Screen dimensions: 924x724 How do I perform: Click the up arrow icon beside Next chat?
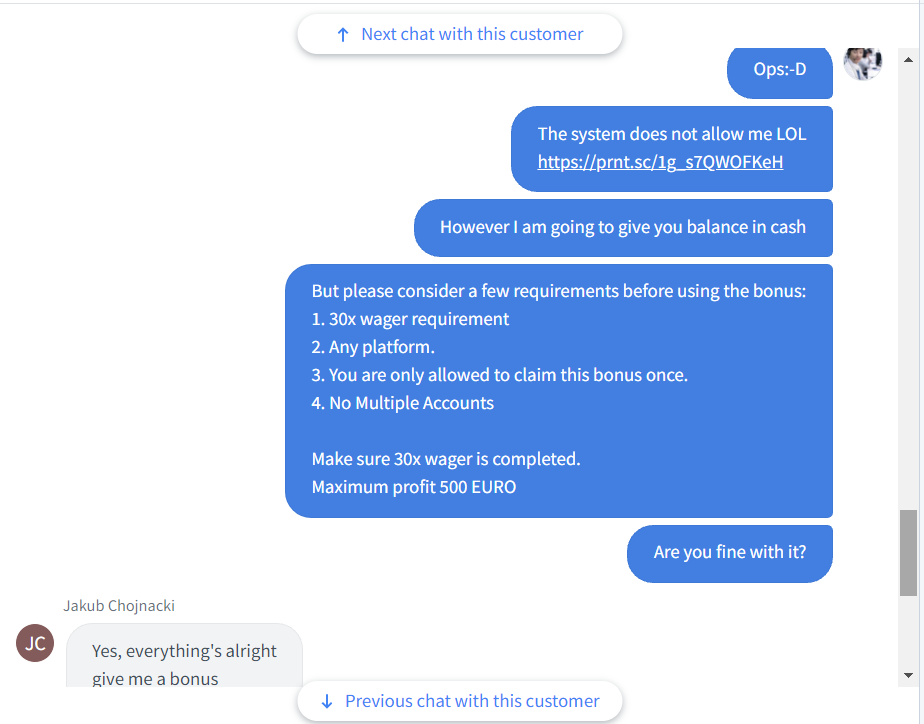[342, 35]
